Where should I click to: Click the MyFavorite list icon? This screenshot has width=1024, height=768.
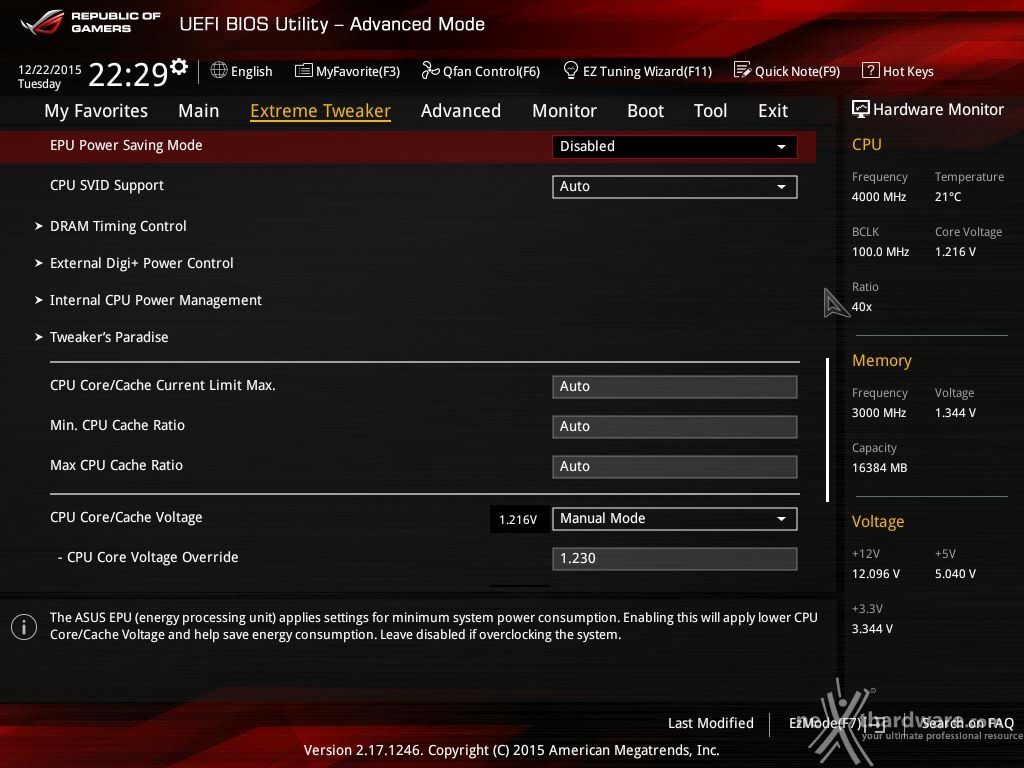(304, 71)
